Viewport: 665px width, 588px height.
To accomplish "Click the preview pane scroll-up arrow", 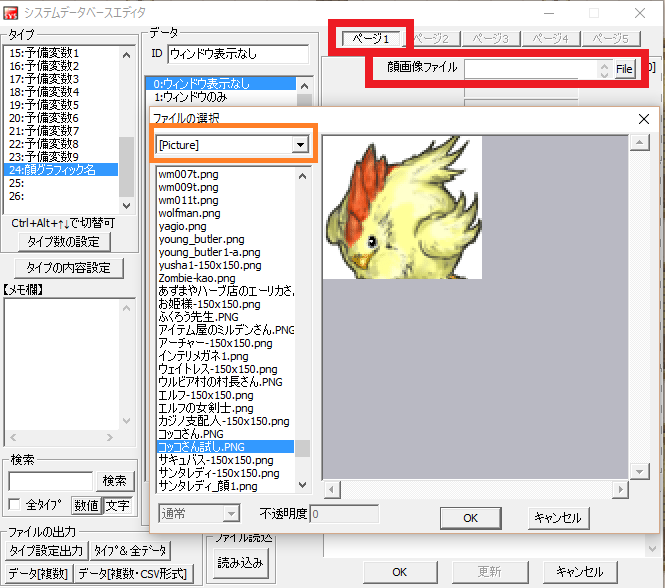I will point(640,143).
